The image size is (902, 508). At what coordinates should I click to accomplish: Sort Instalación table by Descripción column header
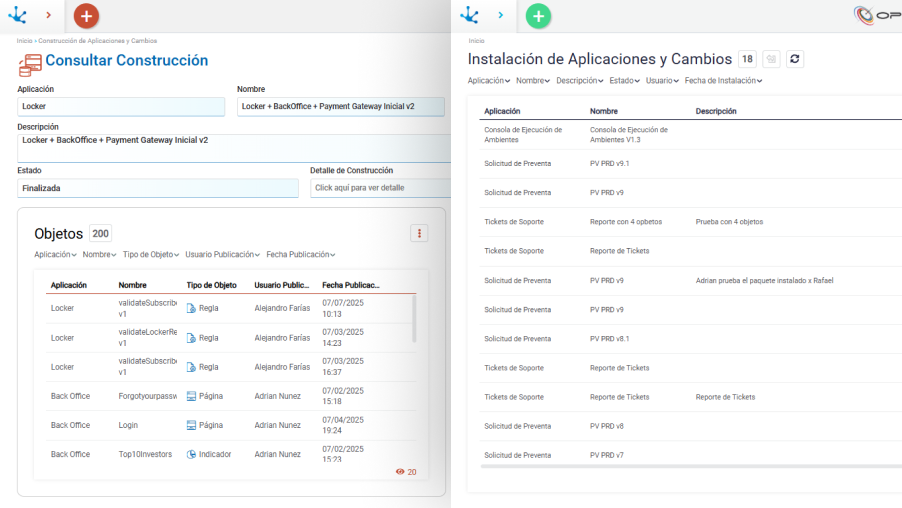(716, 111)
